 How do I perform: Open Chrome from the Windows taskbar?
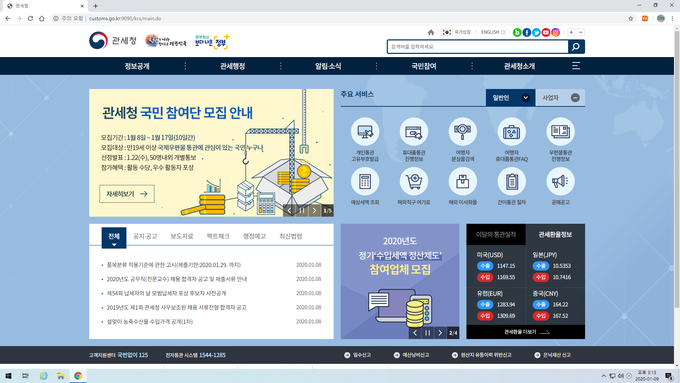click(78, 376)
